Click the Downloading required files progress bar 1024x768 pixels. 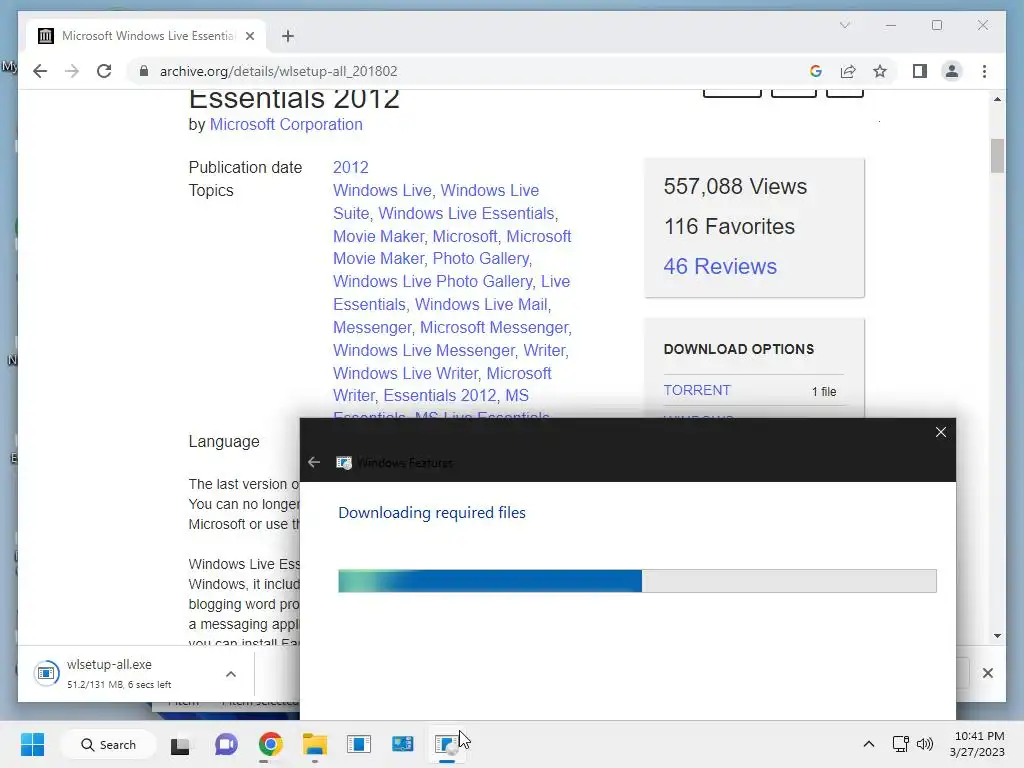tap(637, 581)
